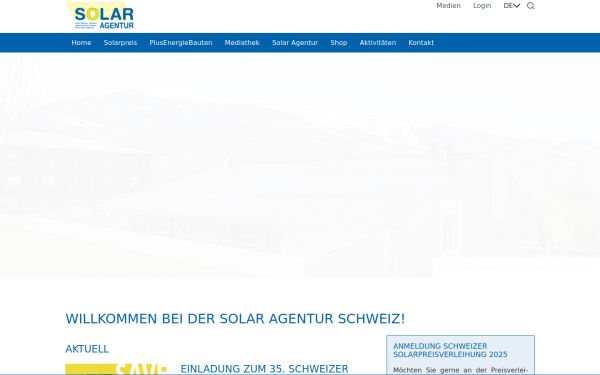Open Einladung zum 35. Schweizer article heading

[264, 369]
